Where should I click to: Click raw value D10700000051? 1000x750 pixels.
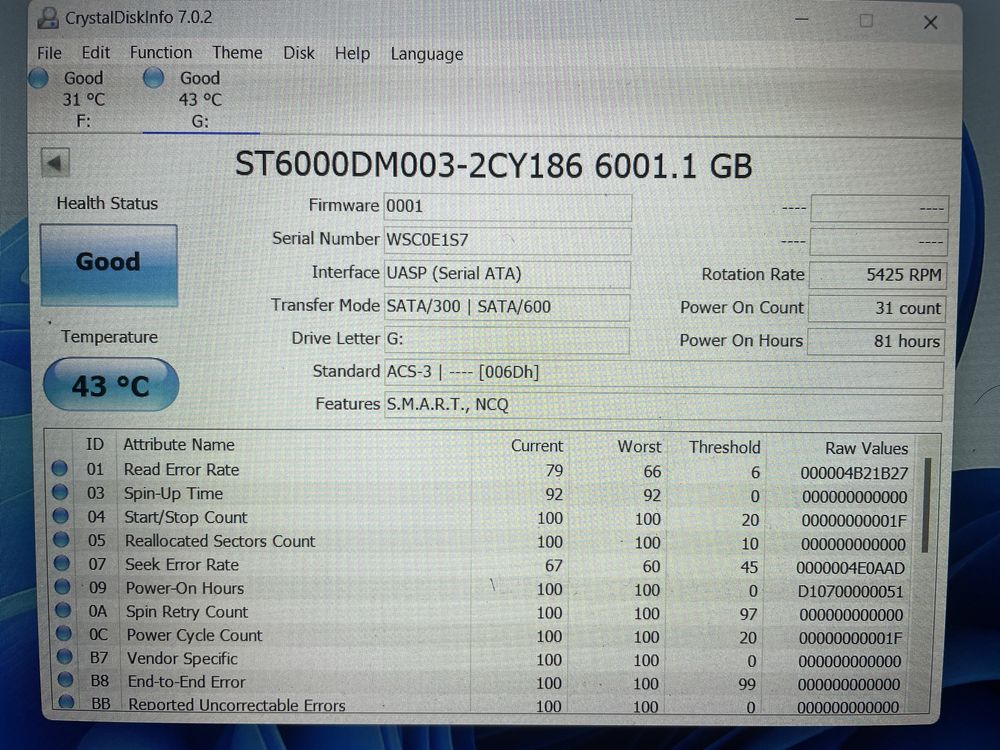coord(850,591)
